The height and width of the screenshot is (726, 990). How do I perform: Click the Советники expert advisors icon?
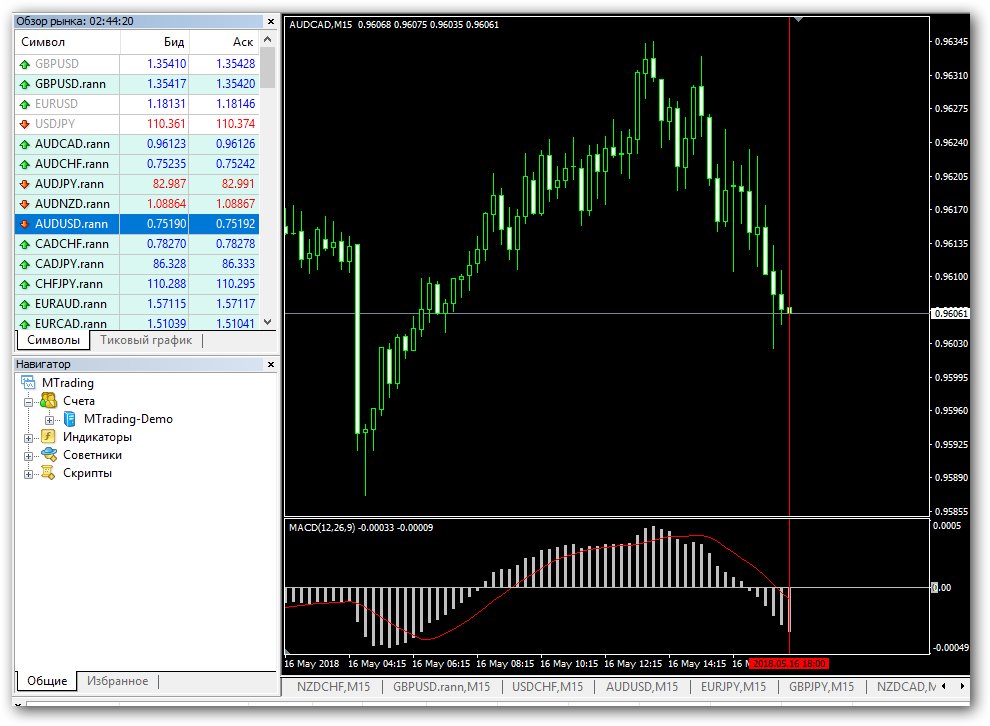point(49,455)
